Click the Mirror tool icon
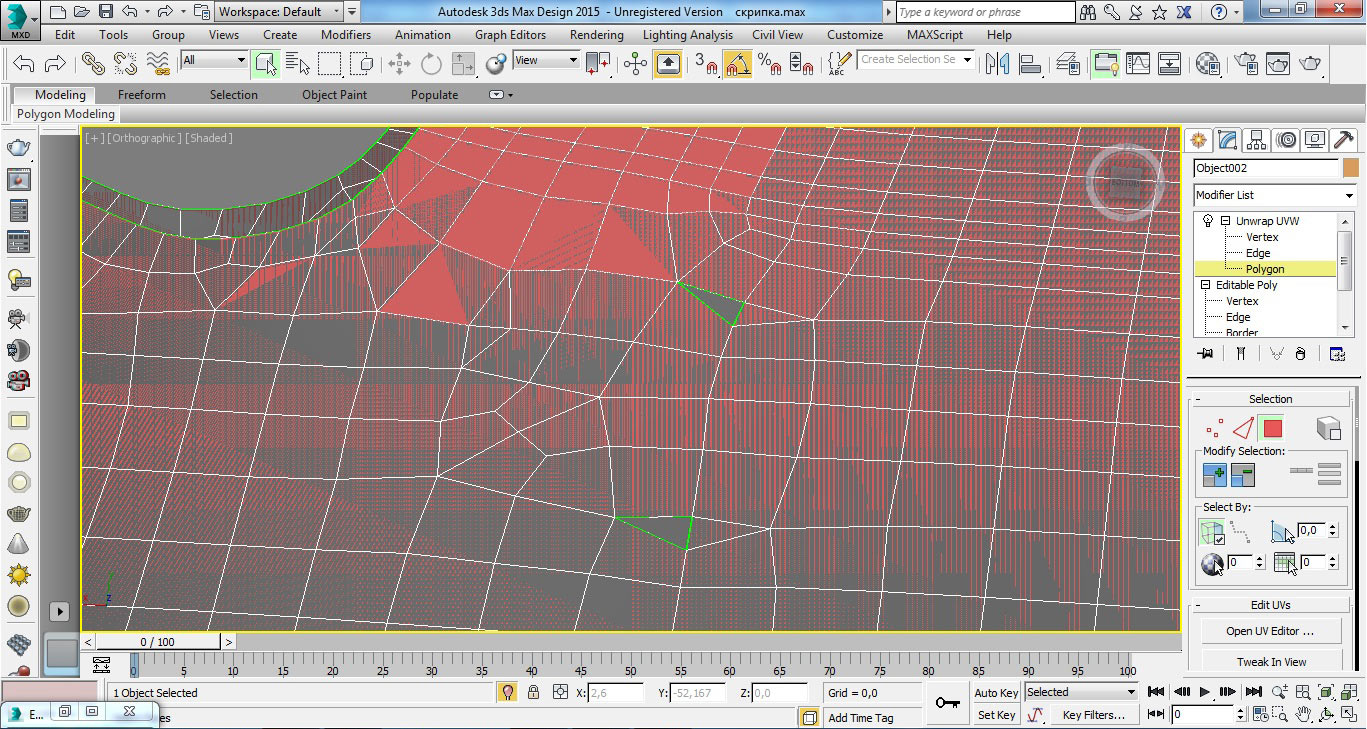The width and height of the screenshot is (1367, 729). 997,64
